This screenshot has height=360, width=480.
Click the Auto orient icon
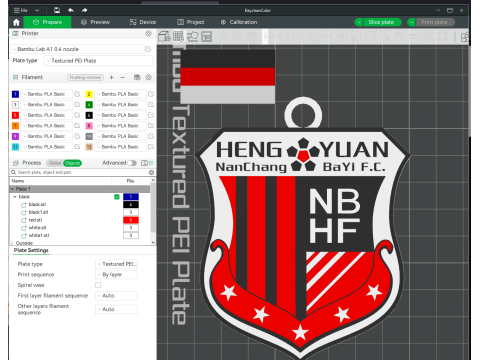pos(192,36)
